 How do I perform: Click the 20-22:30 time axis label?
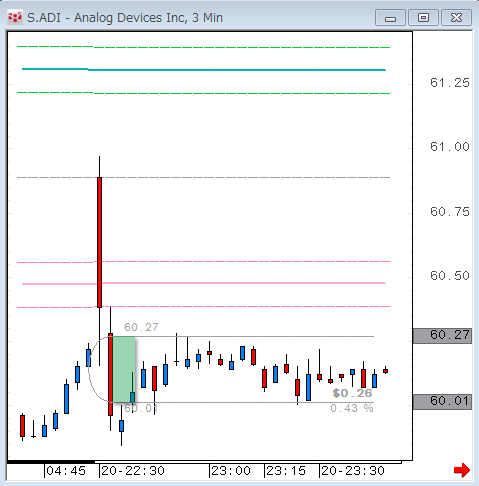[x=133, y=471]
